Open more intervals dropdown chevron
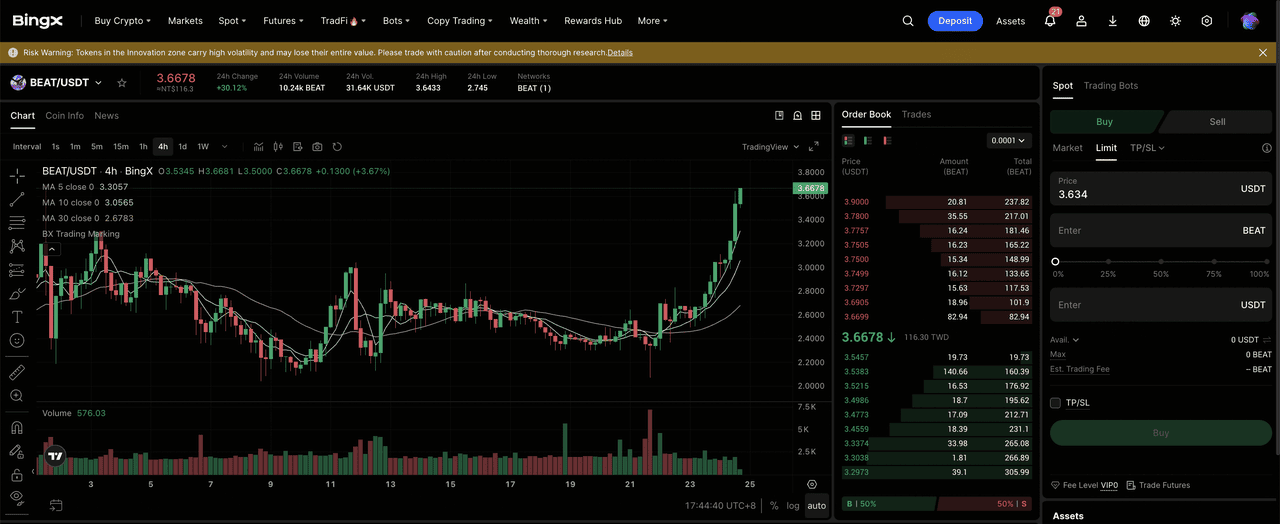This screenshot has width=1280, height=524. 224,147
